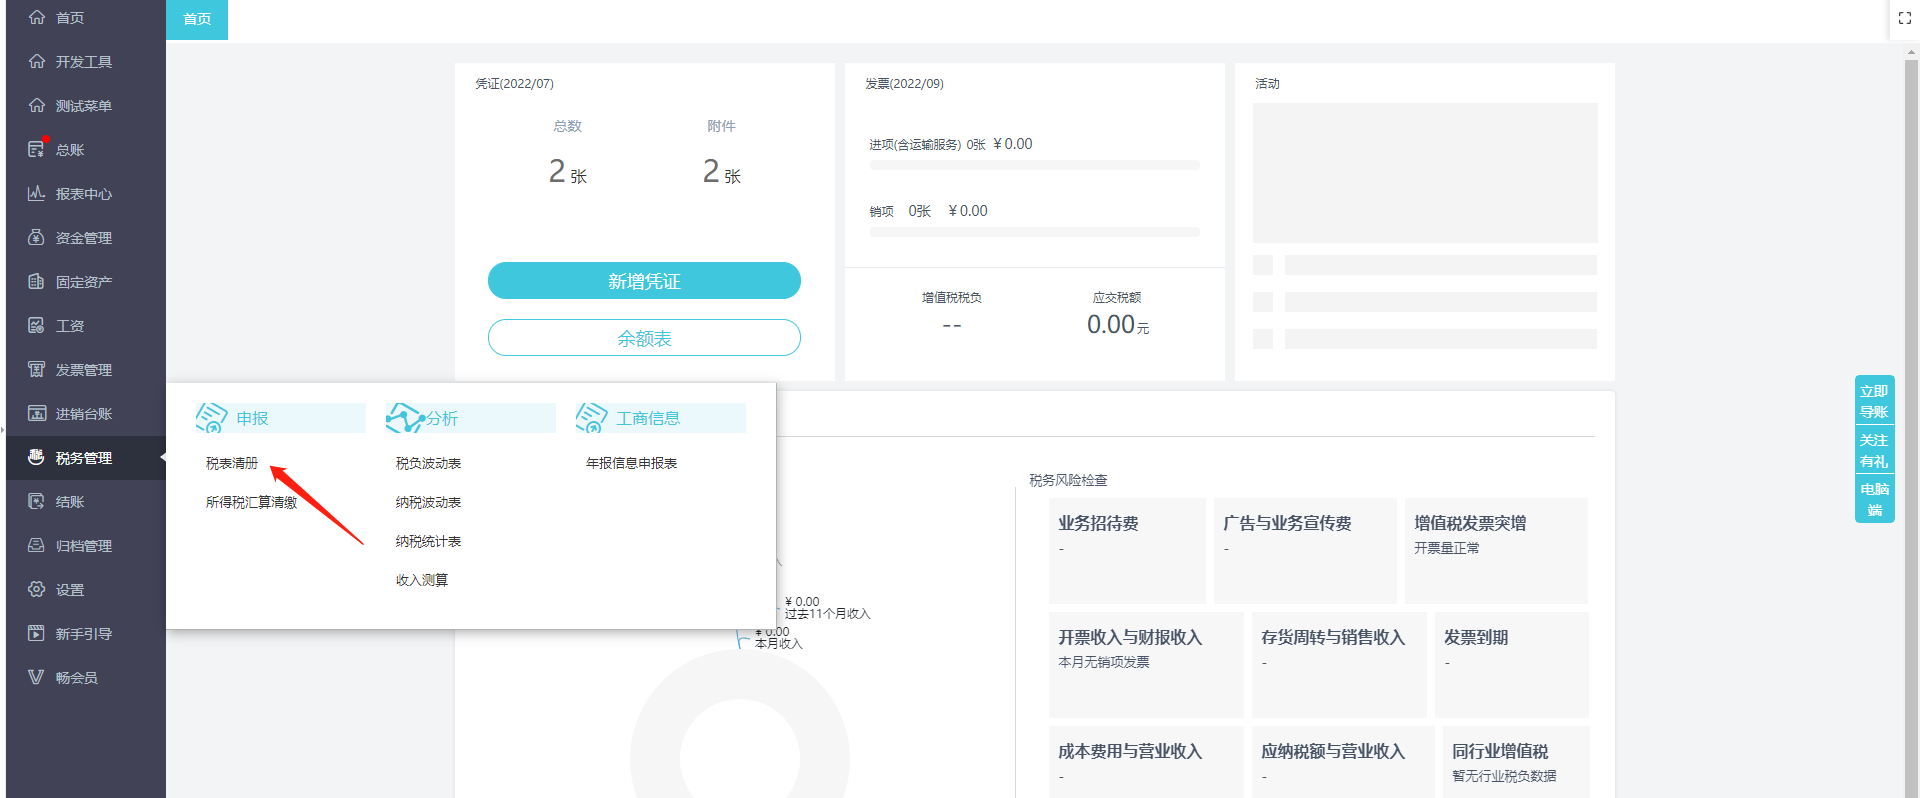Expand the 归档管理 sidebar item
This screenshot has height=798, width=1920.
(84, 546)
